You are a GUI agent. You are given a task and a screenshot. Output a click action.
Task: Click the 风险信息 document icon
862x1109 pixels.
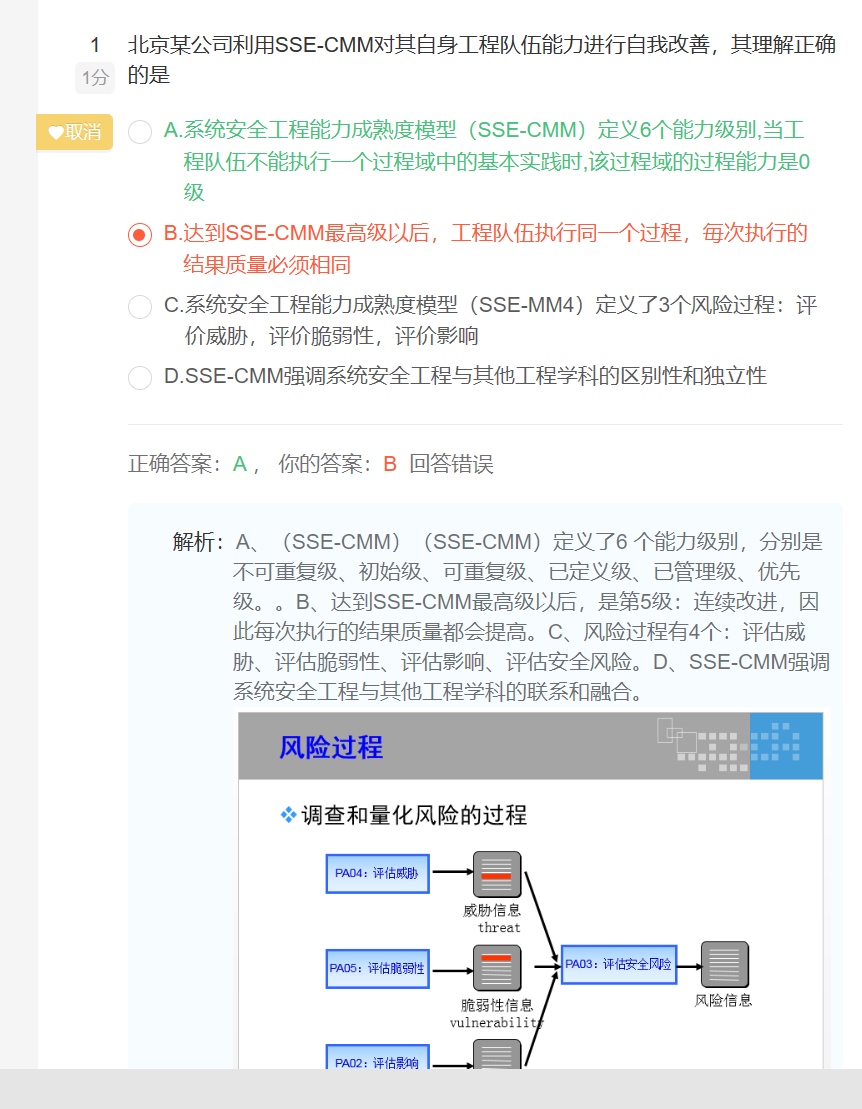(x=724, y=965)
